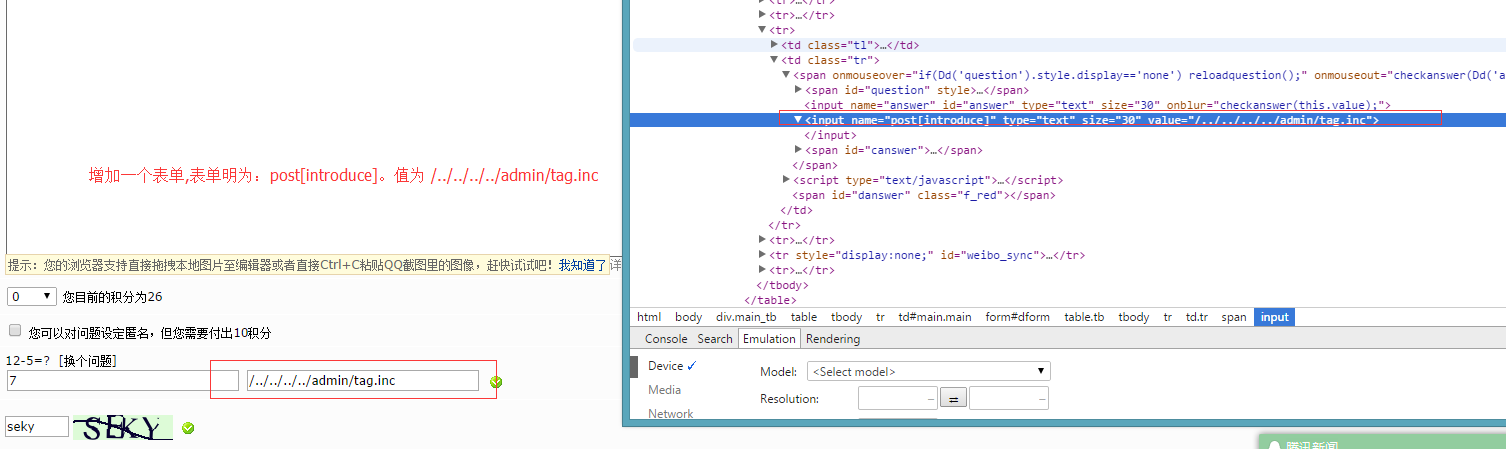The image size is (1506, 449).
Task: Tick the anonymous question checkbox
Action: (15, 330)
